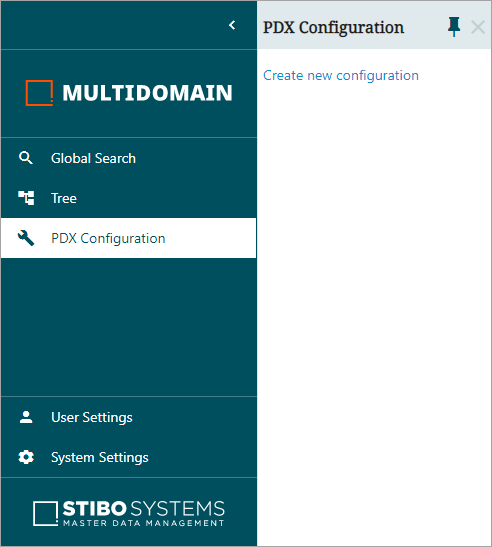Open the Tree navigation item
492x547 pixels.
coord(128,198)
